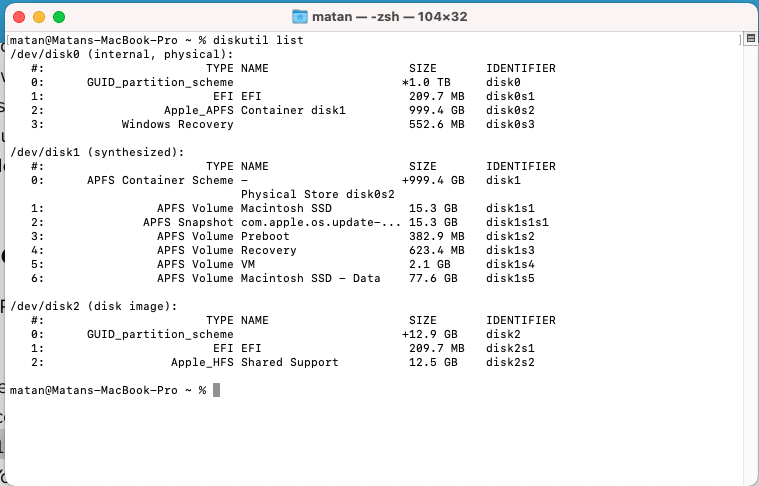Click the 'Preboot' APFS volume name
759x486 pixels.
(264, 236)
